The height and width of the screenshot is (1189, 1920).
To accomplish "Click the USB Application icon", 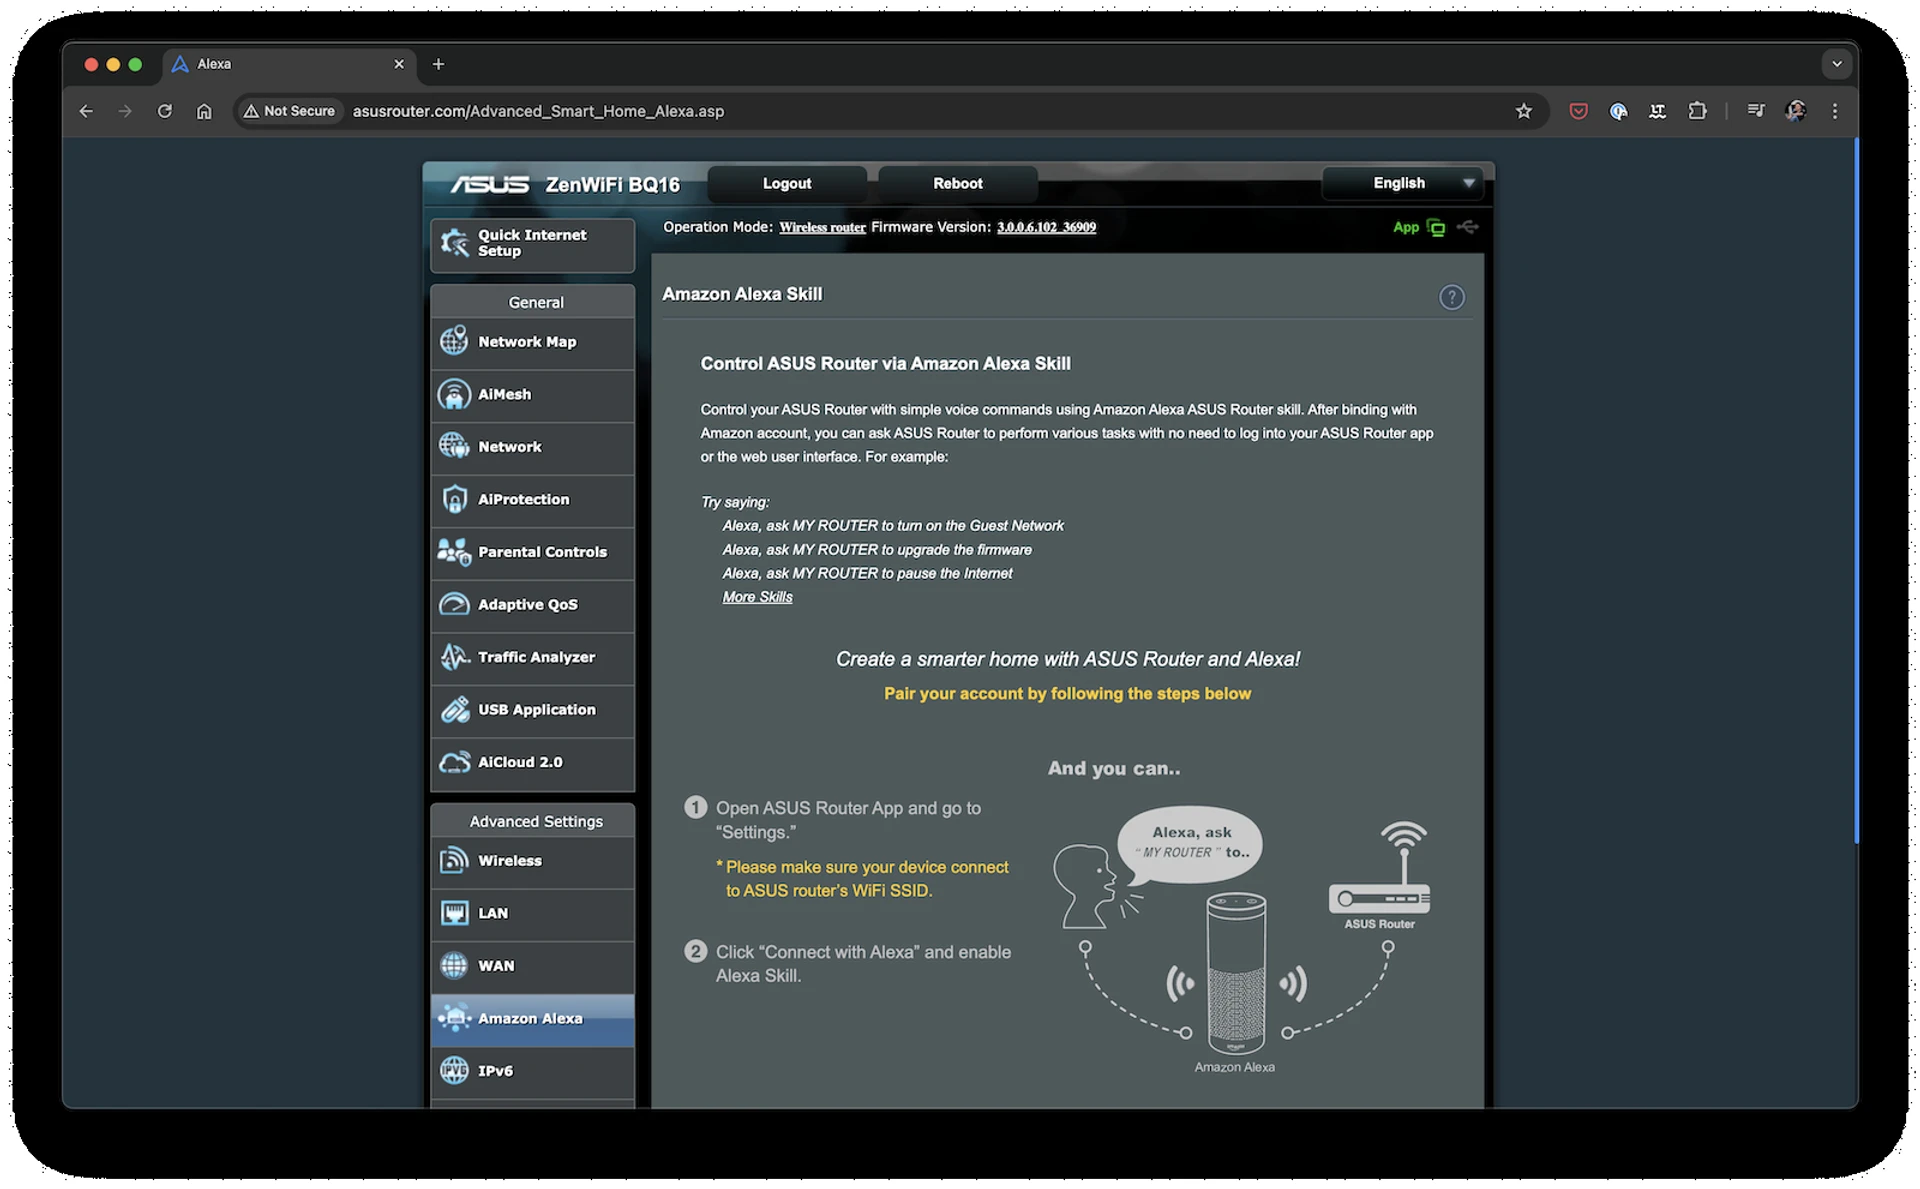I will coord(454,710).
